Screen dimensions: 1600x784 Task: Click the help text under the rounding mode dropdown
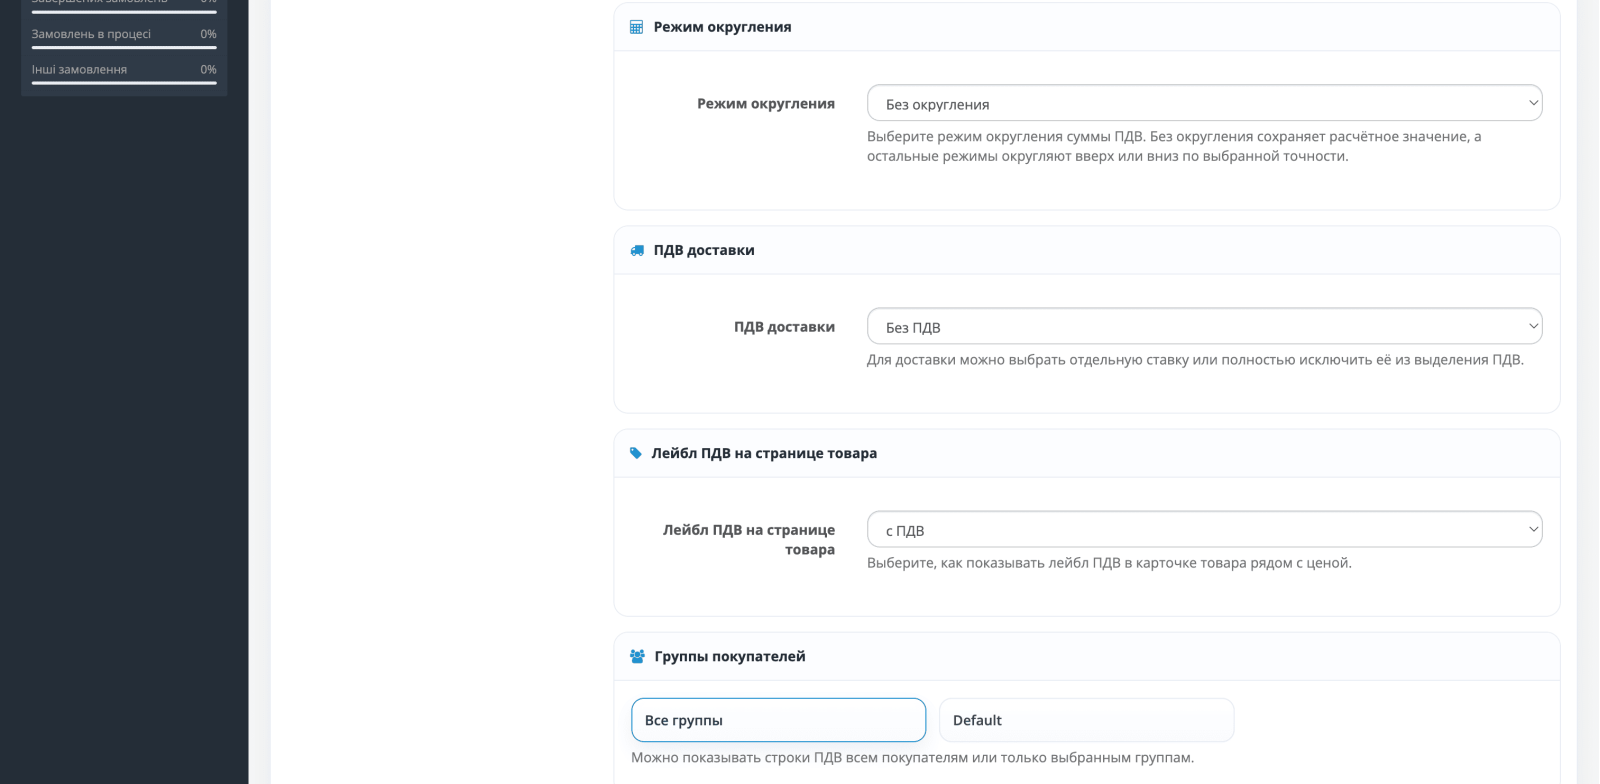click(1174, 146)
